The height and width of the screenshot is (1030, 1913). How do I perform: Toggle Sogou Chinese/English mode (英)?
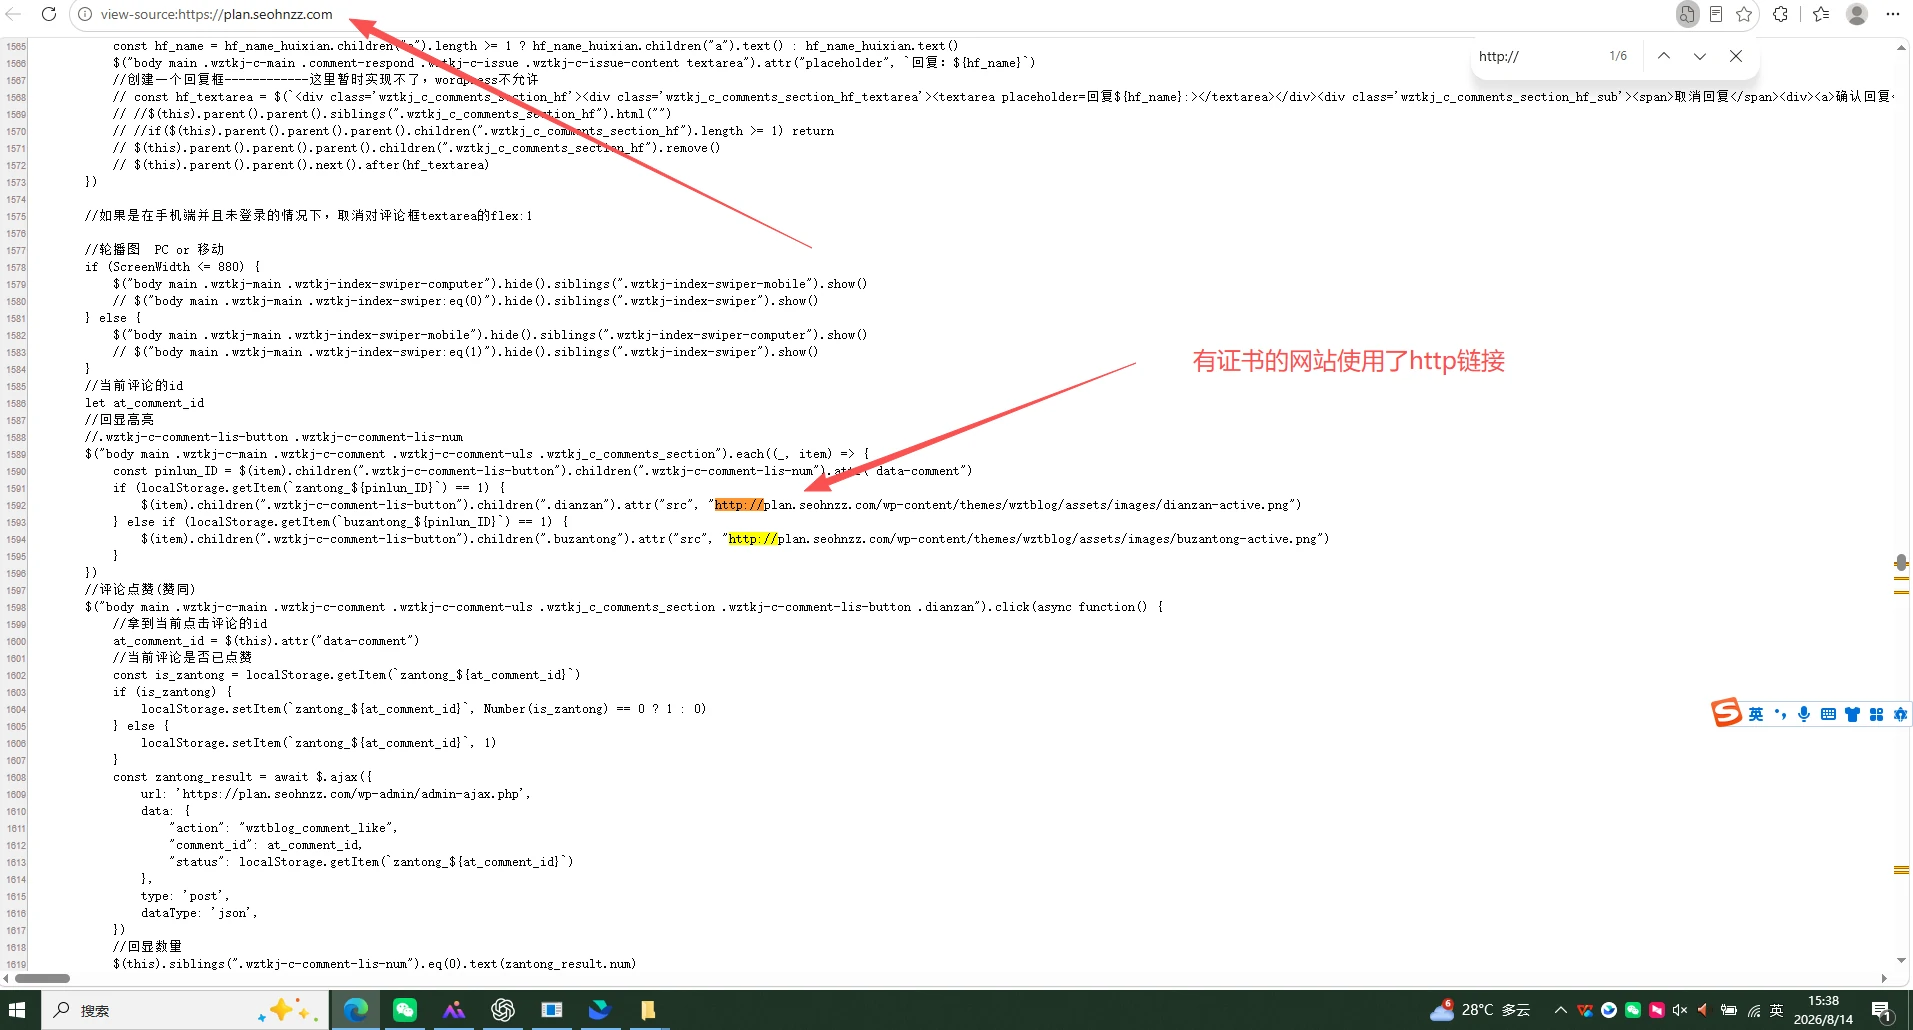1756,714
